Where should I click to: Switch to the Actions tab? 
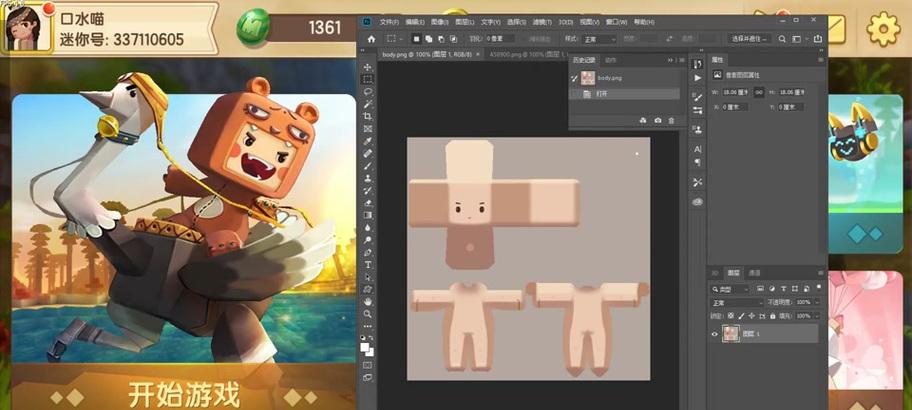[x=610, y=60]
